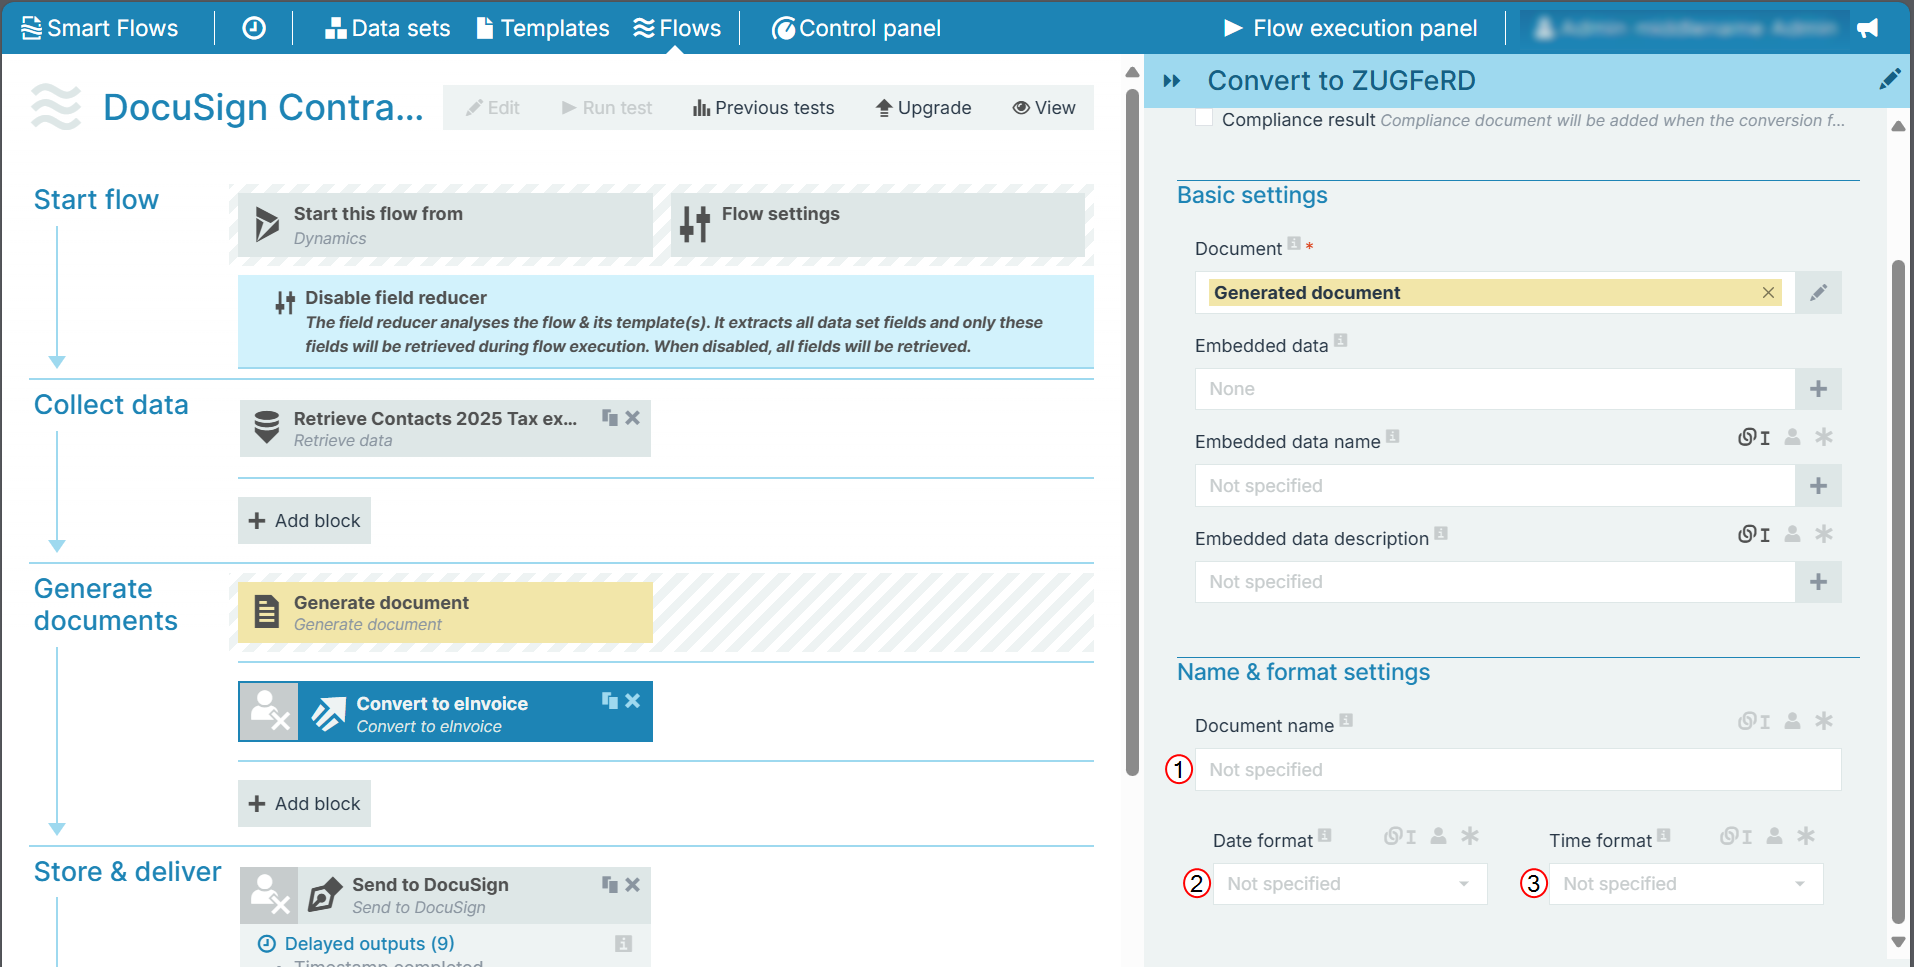Viewport: 1914px width, 967px height.
Task: Click the asterisk icon for Date format
Action: click(x=1470, y=836)
